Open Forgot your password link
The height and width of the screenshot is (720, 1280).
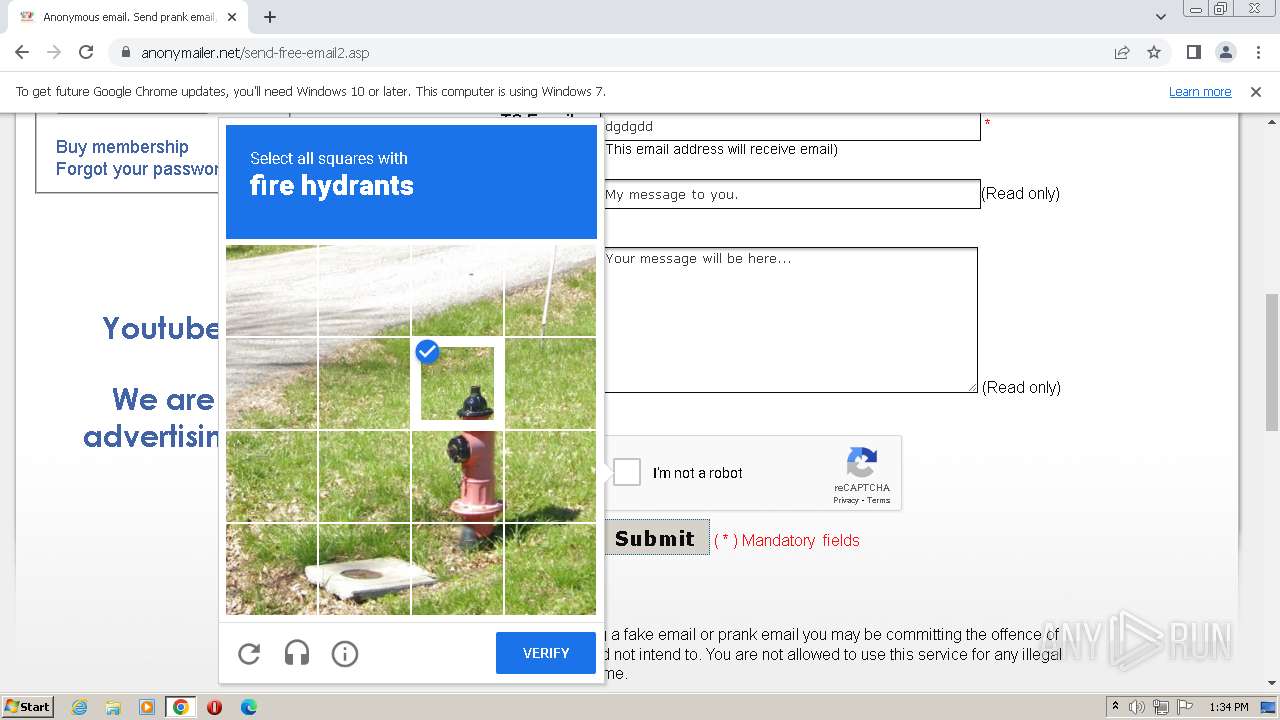pyautogui.click(x=138, y=169)
